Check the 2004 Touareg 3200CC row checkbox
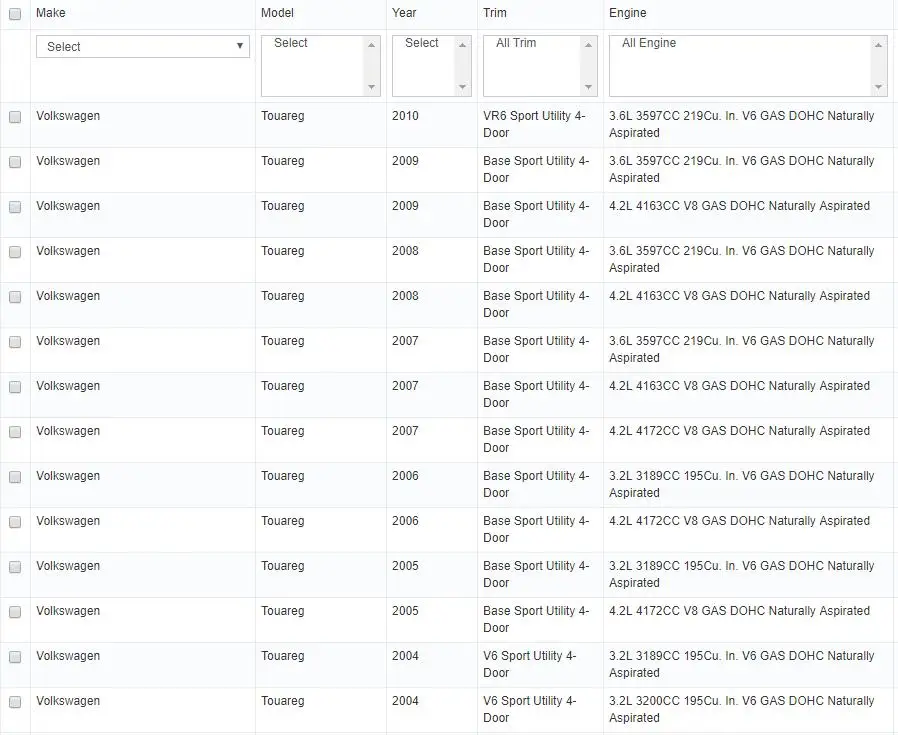The height and width of the screenshot is (735, 898). click(15, 702)
